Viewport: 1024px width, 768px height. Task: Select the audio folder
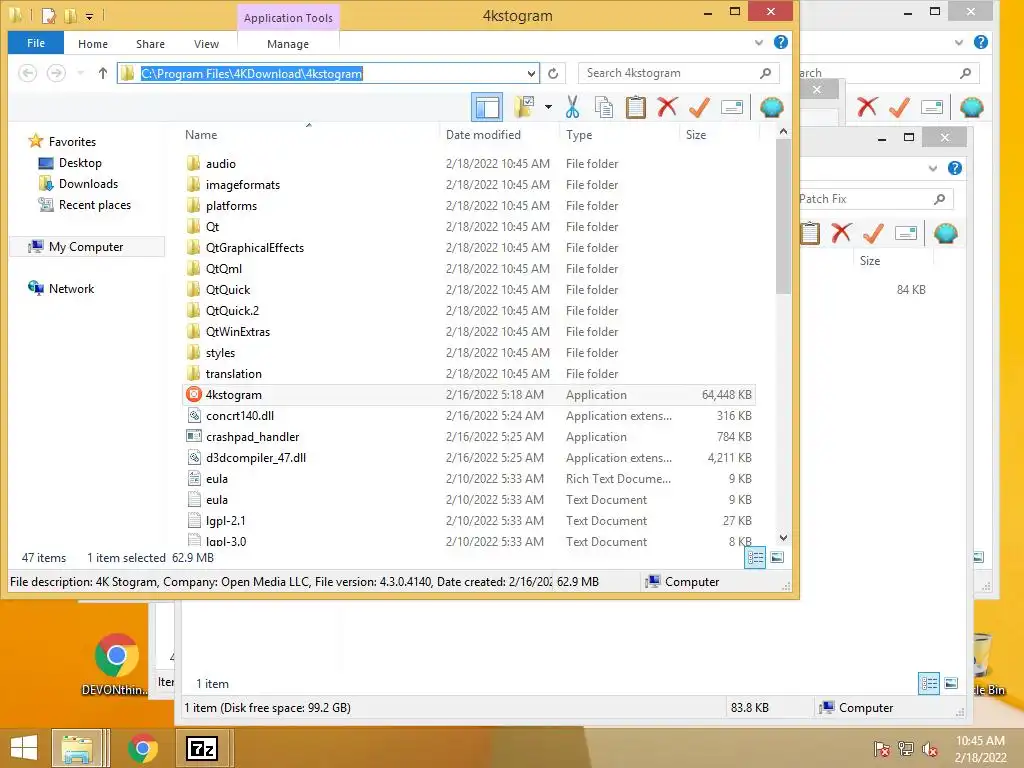point(469,164)
